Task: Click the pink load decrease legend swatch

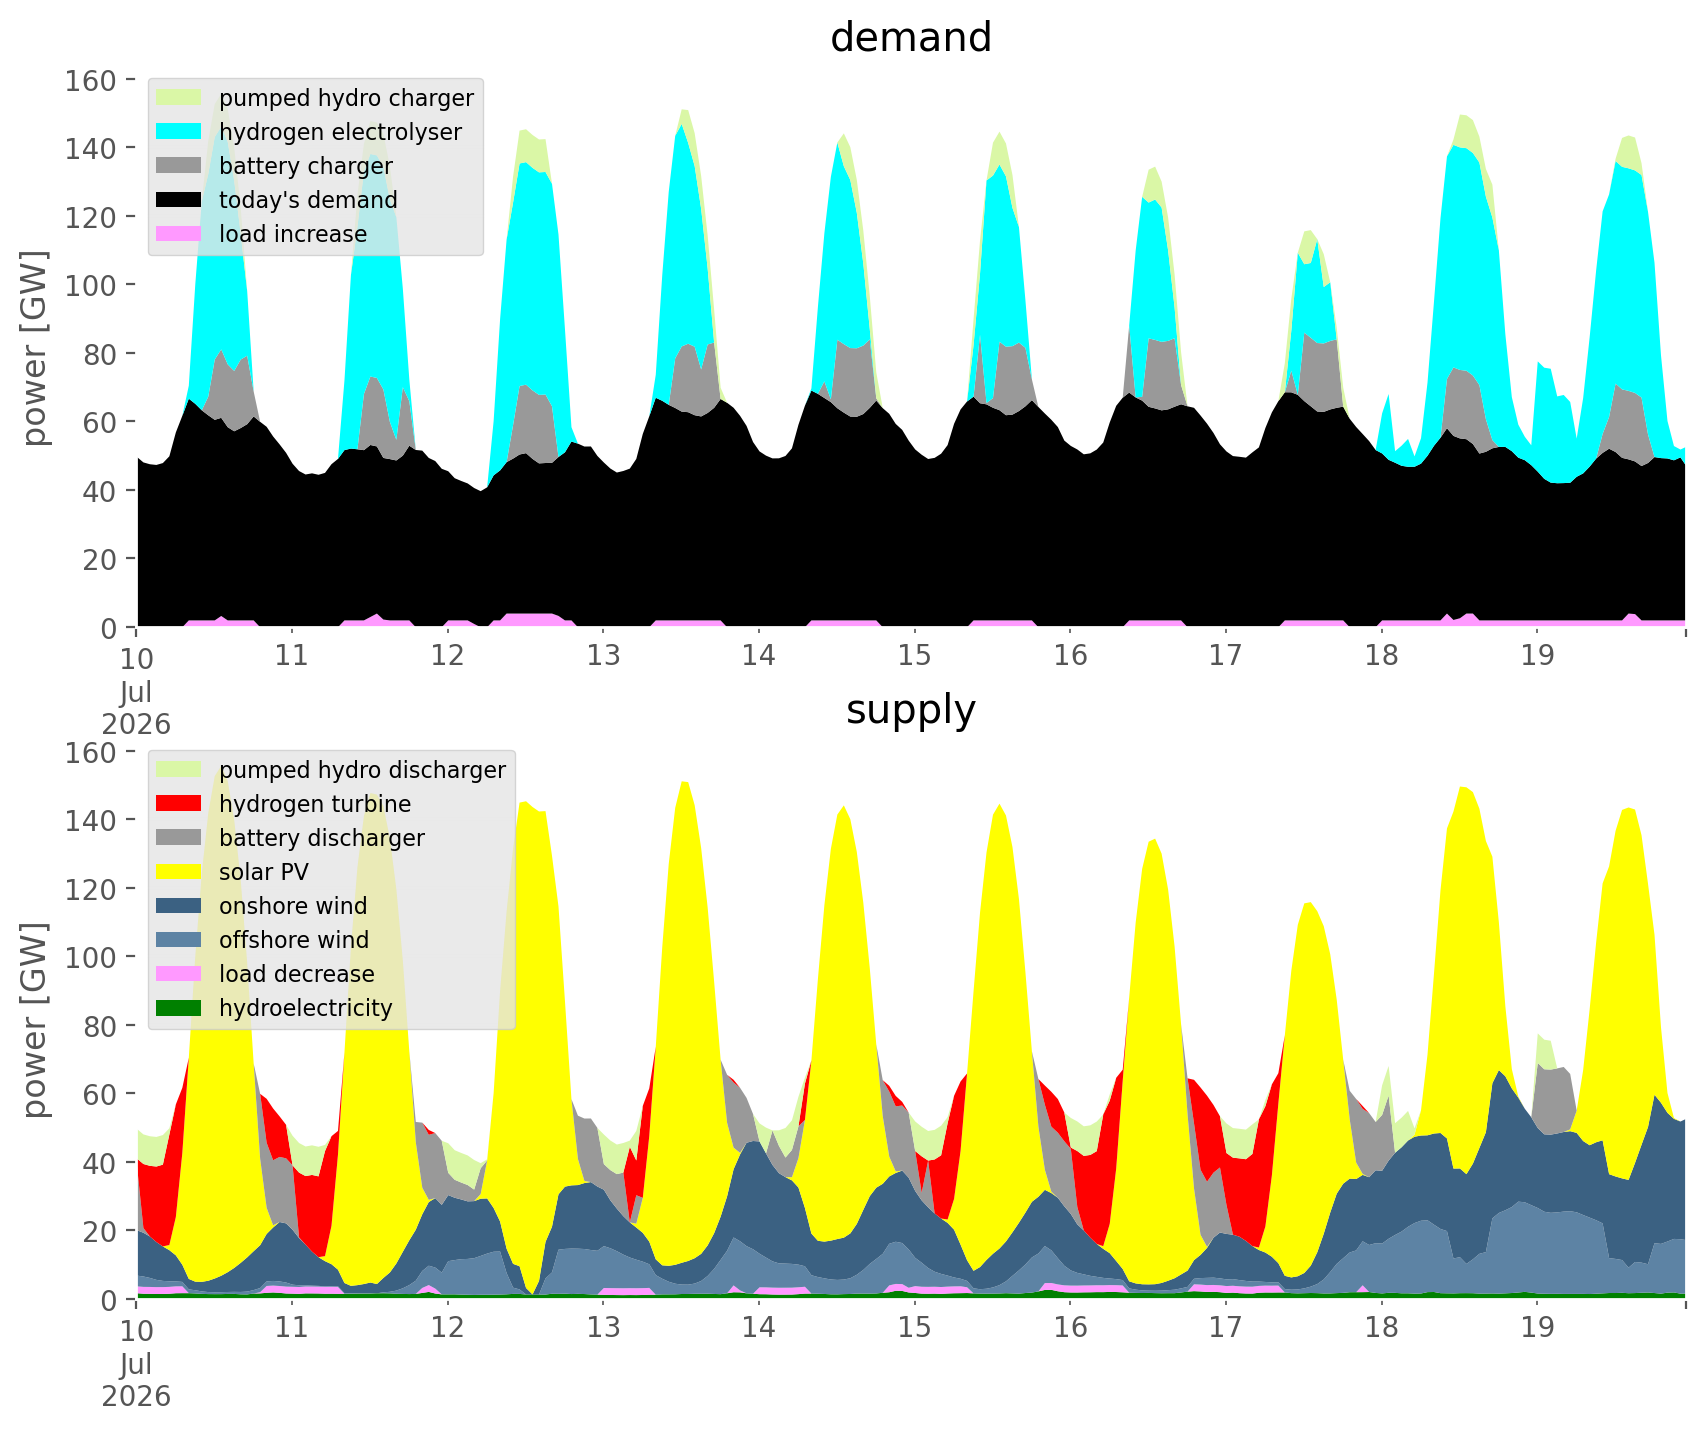Action: click(x=180, y=974)
